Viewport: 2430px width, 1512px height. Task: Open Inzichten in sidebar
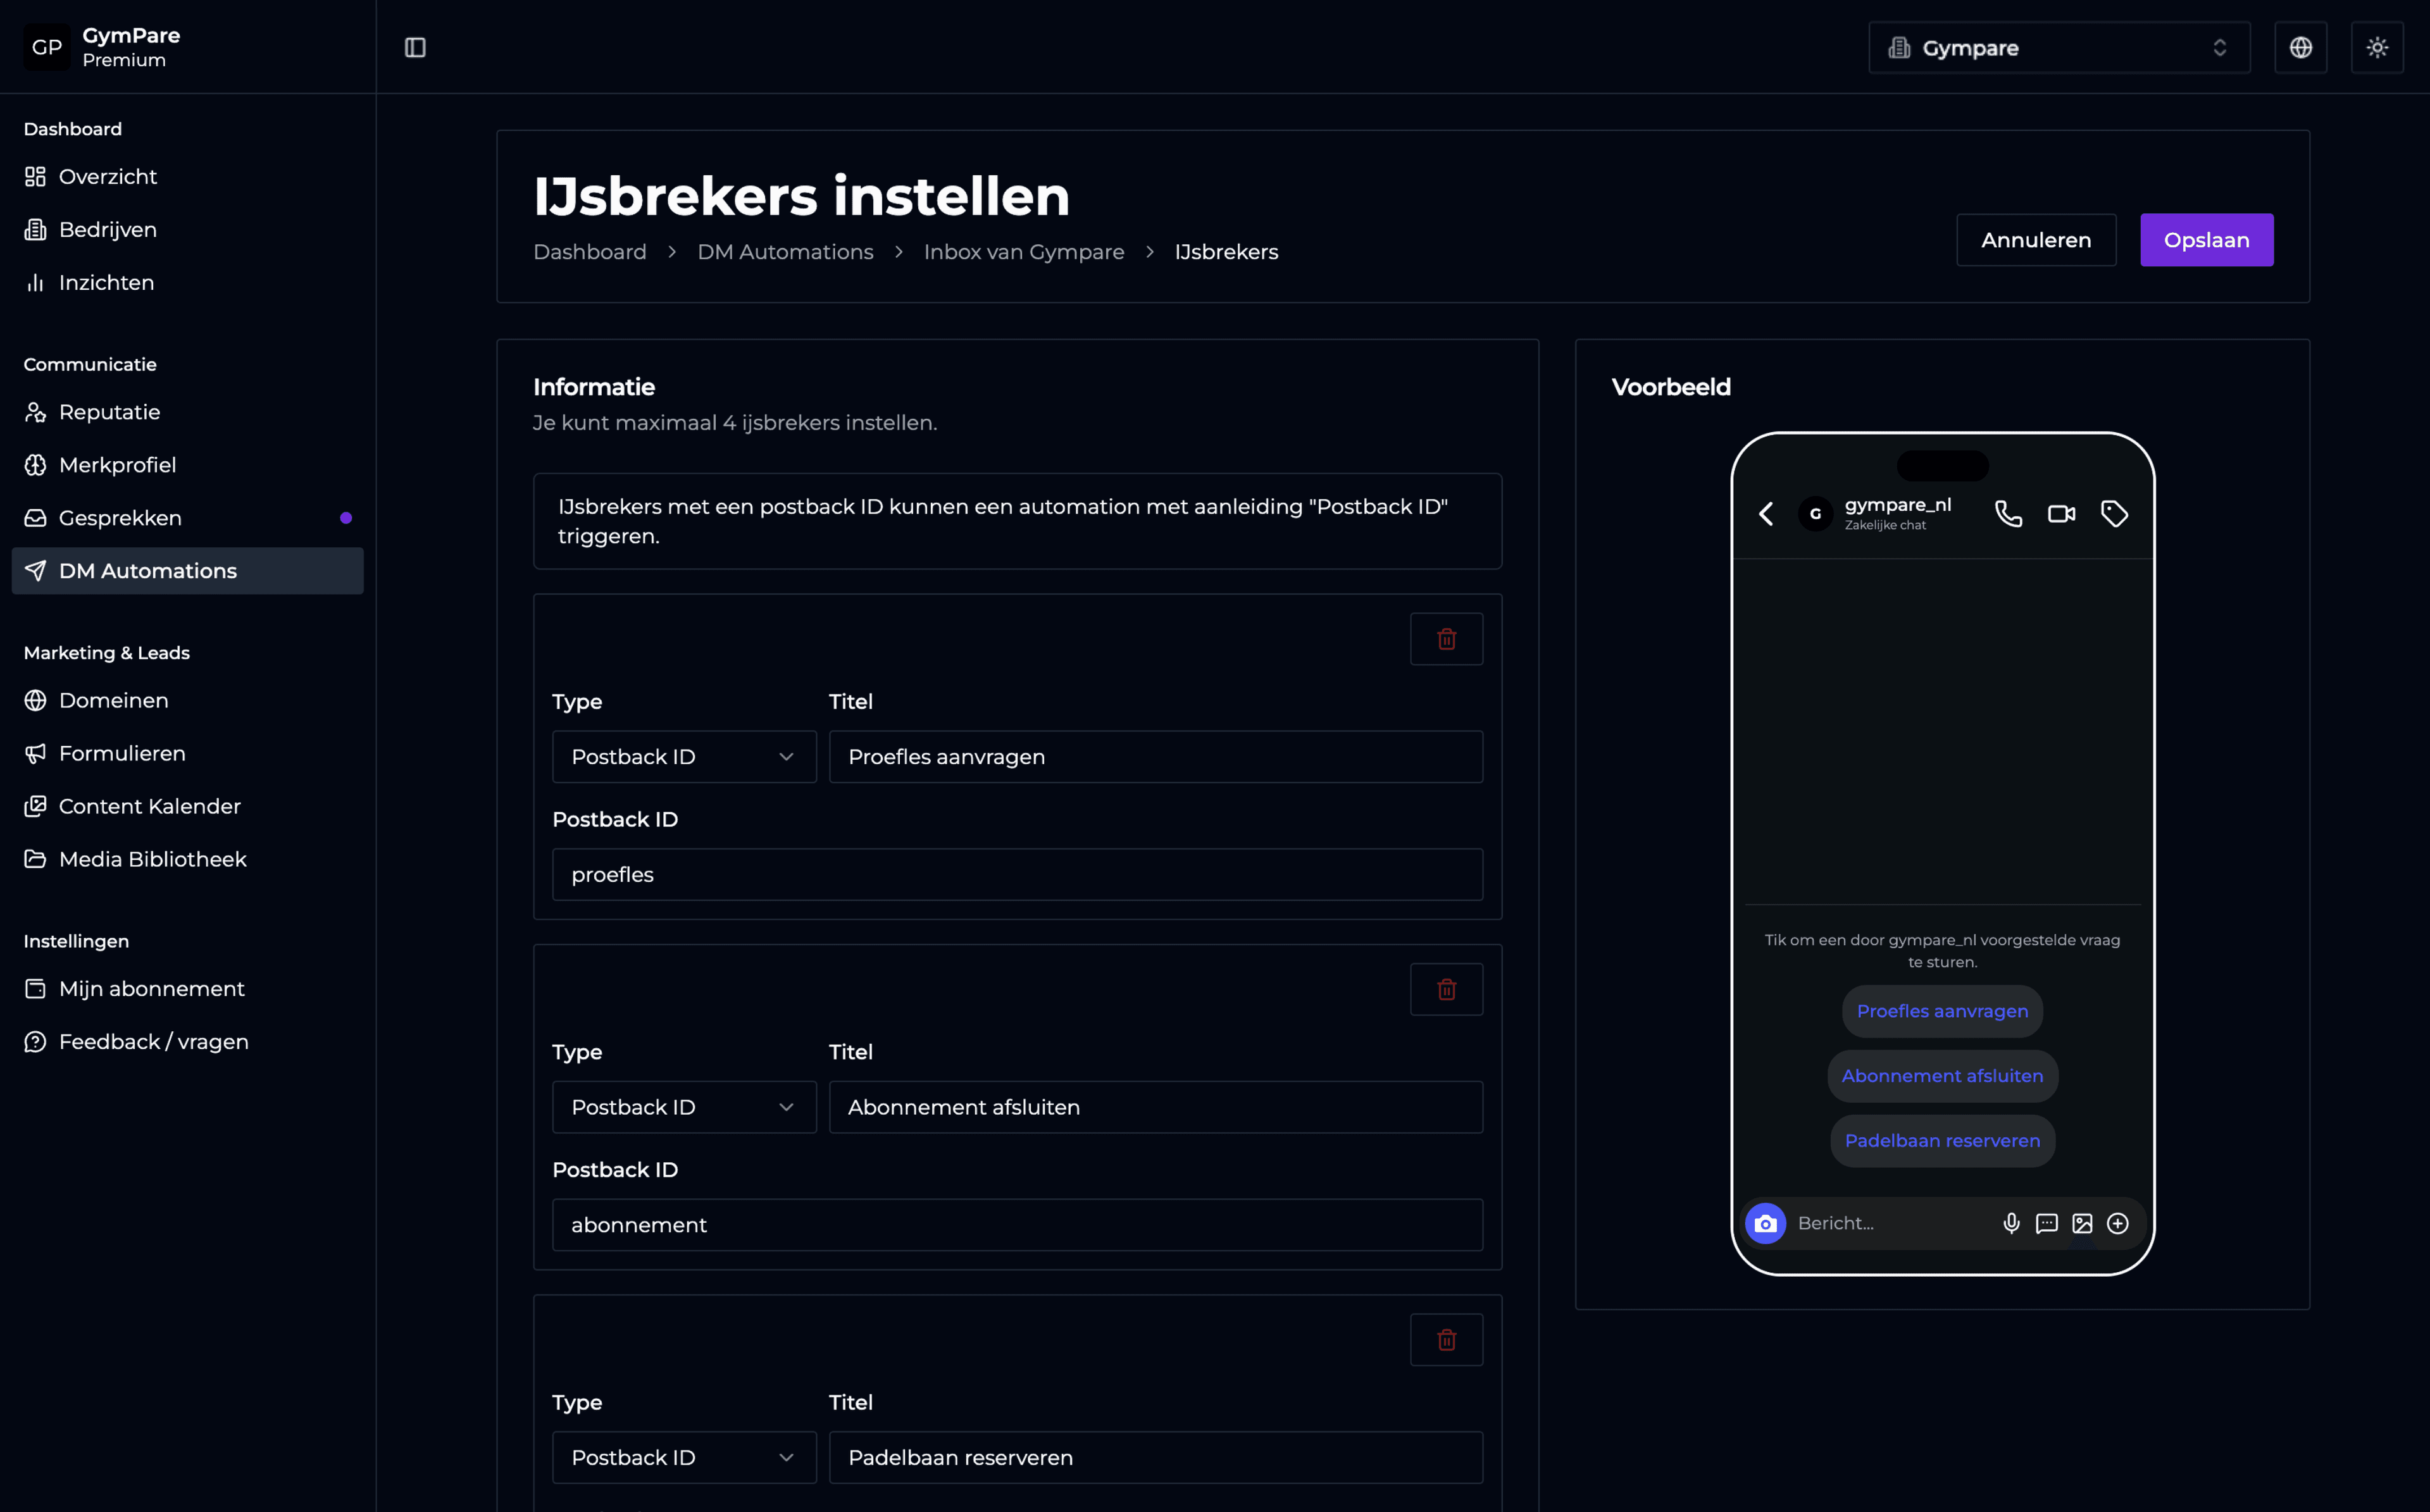(x=187, y=282)
